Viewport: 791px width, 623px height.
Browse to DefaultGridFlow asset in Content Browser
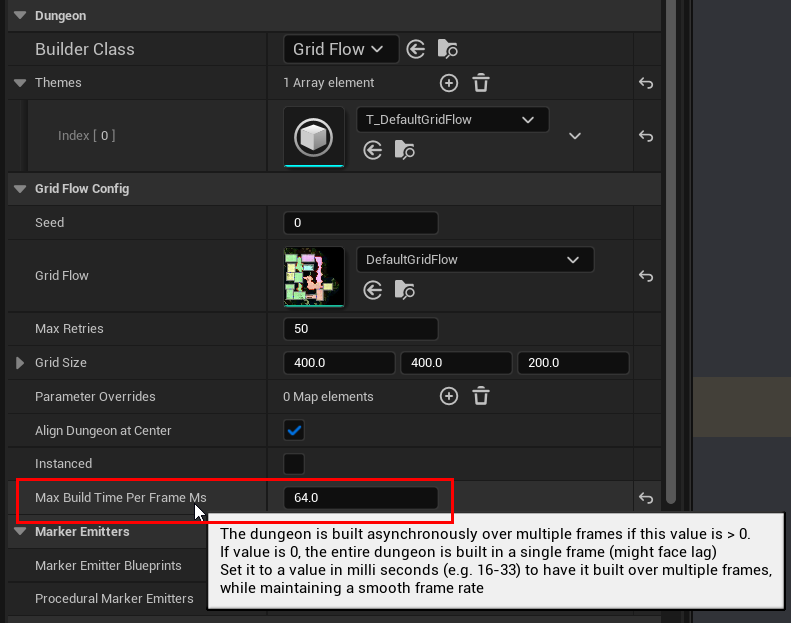[x=404, y=290]
